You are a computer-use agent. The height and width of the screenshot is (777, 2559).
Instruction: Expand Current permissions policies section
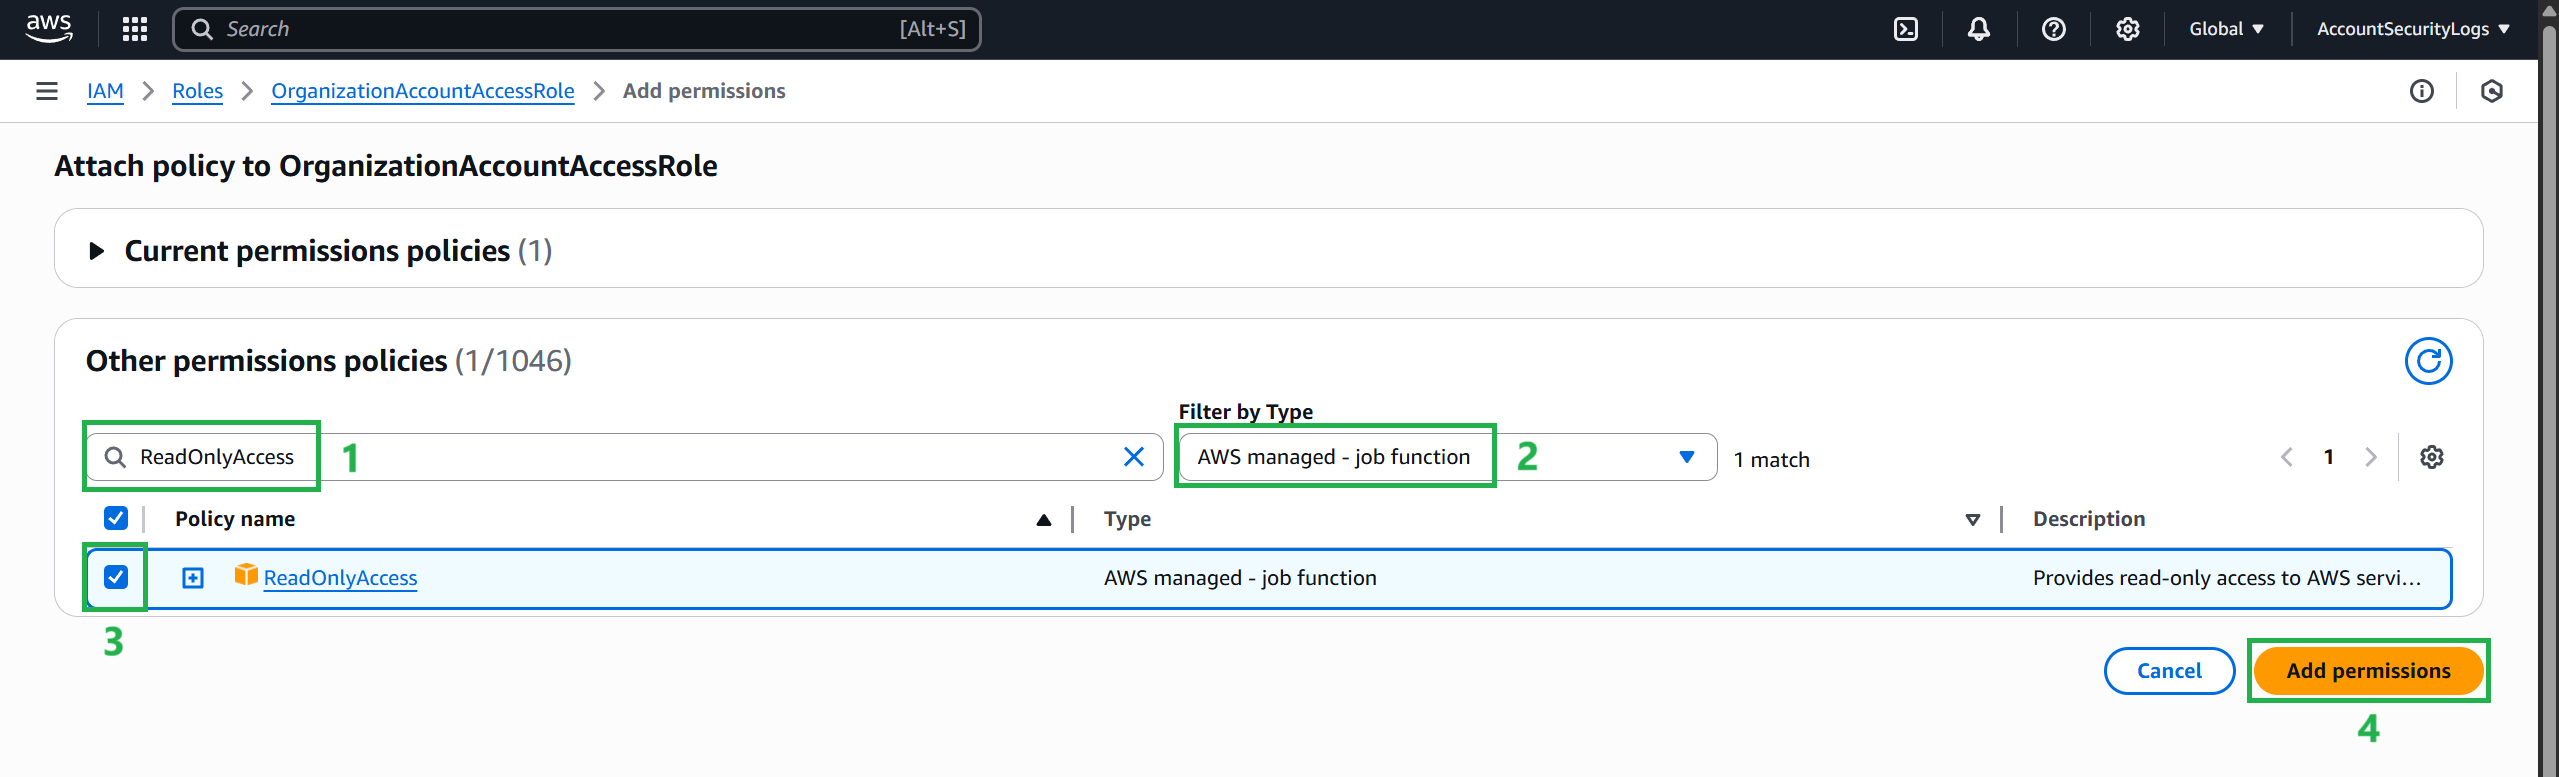tap(97, 251)
